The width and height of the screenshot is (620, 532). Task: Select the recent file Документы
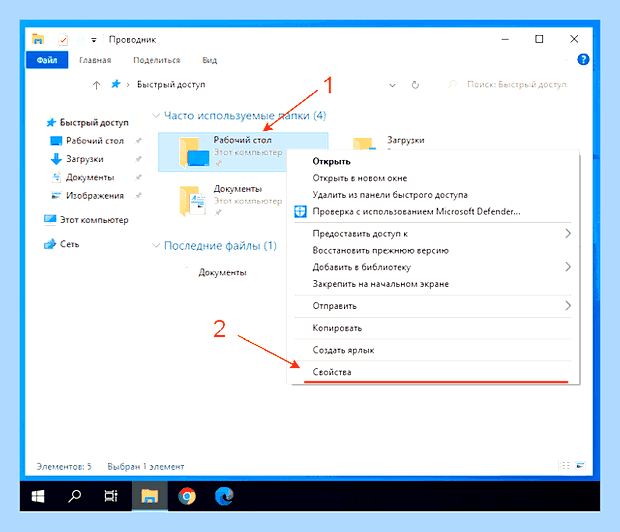click(x=222, y=272)
